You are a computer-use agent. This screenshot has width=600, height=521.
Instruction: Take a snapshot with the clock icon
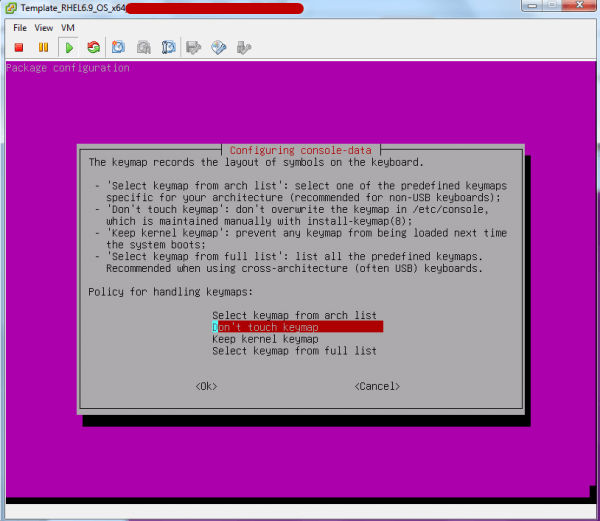(x=118, y=47)
